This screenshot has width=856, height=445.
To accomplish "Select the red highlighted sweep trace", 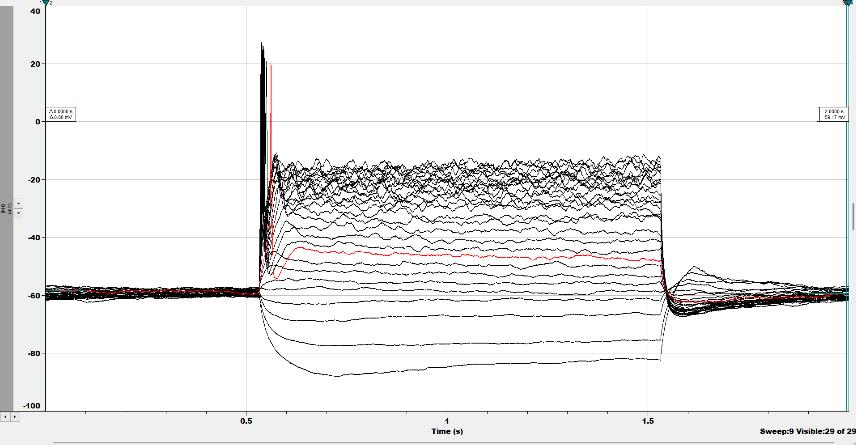I will point(400,255).
